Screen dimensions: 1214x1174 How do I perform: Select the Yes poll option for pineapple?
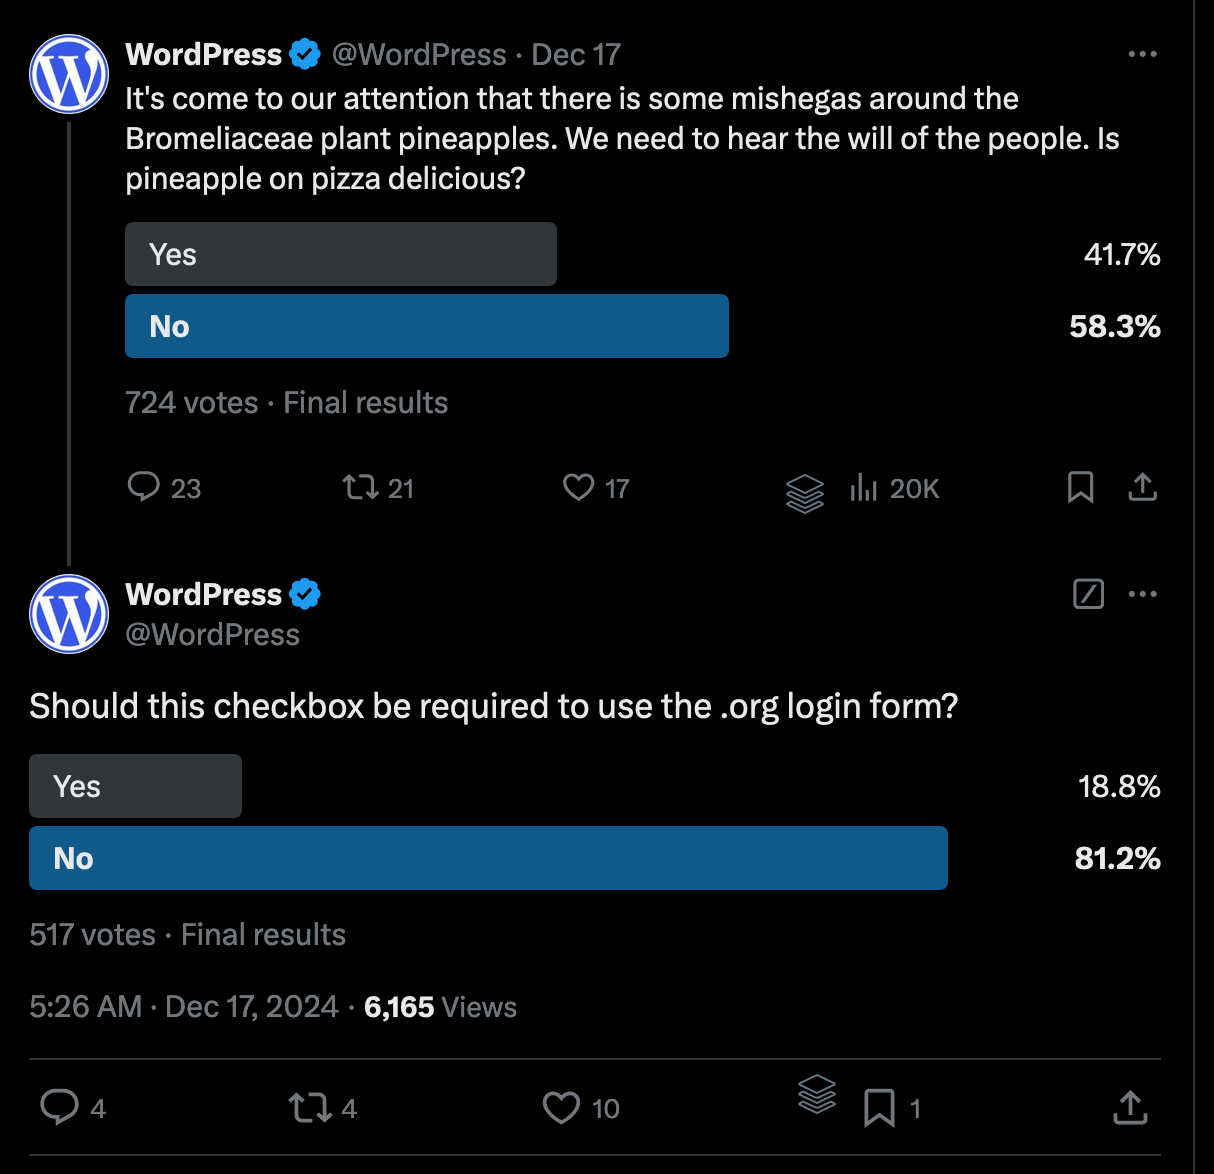(x=340, y=254)
